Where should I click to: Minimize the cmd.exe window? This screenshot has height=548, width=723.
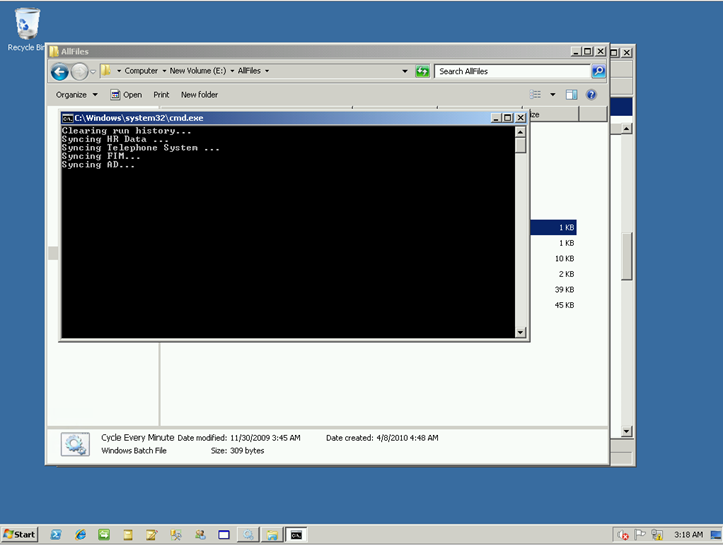coord(496,118)
